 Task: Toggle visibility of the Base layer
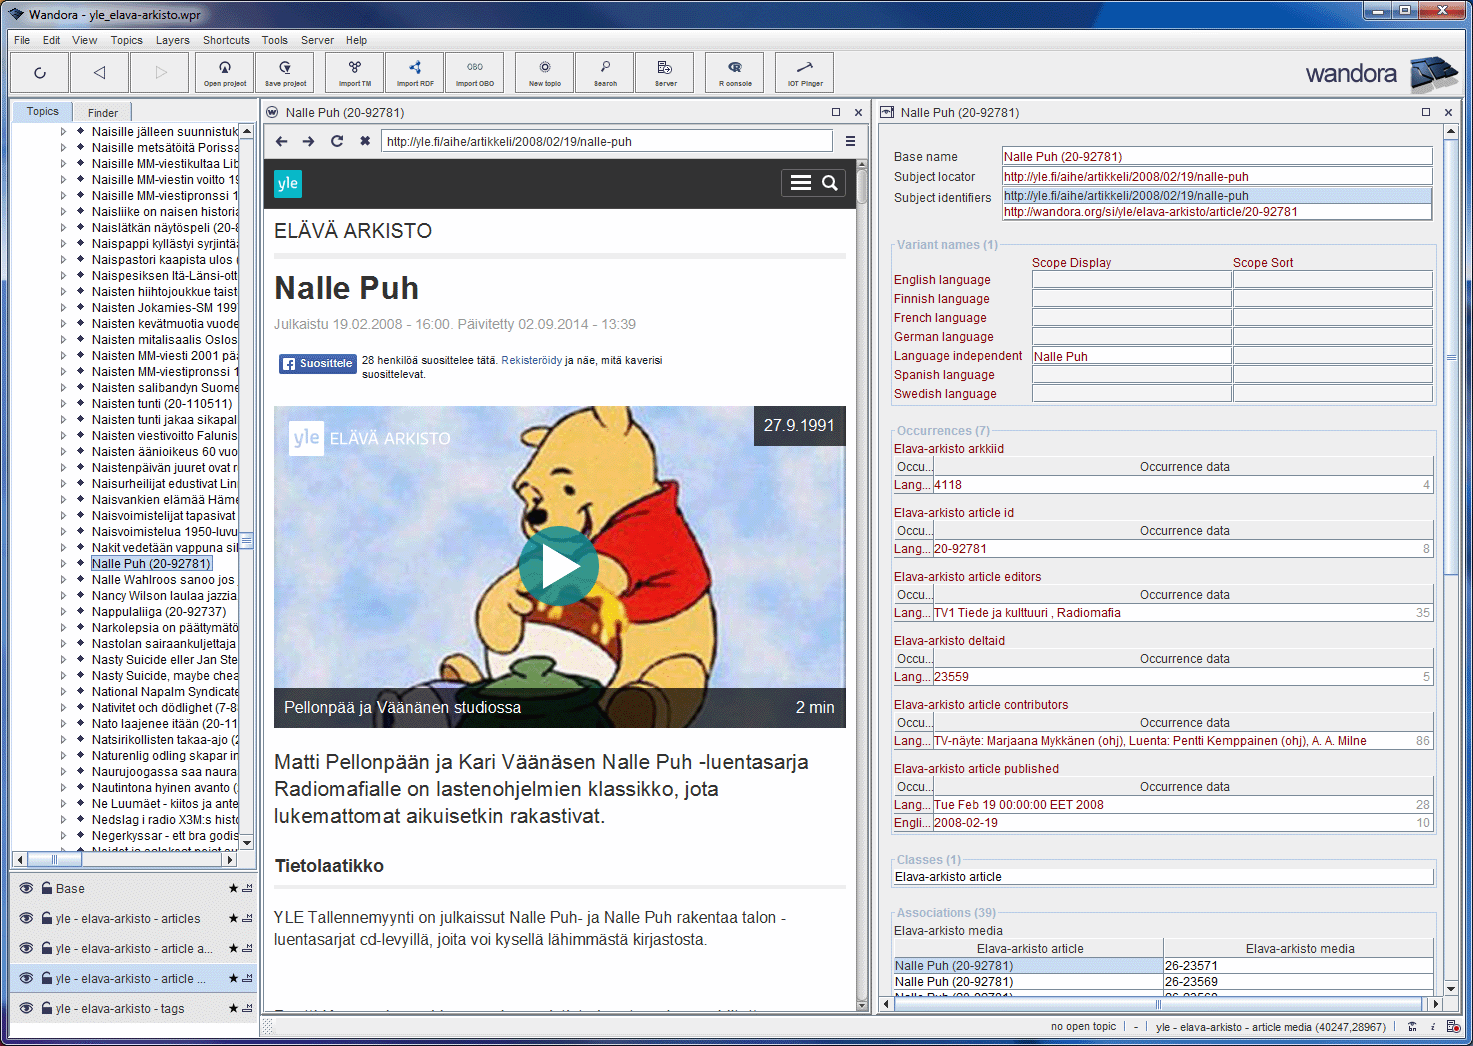pos(26,888)
